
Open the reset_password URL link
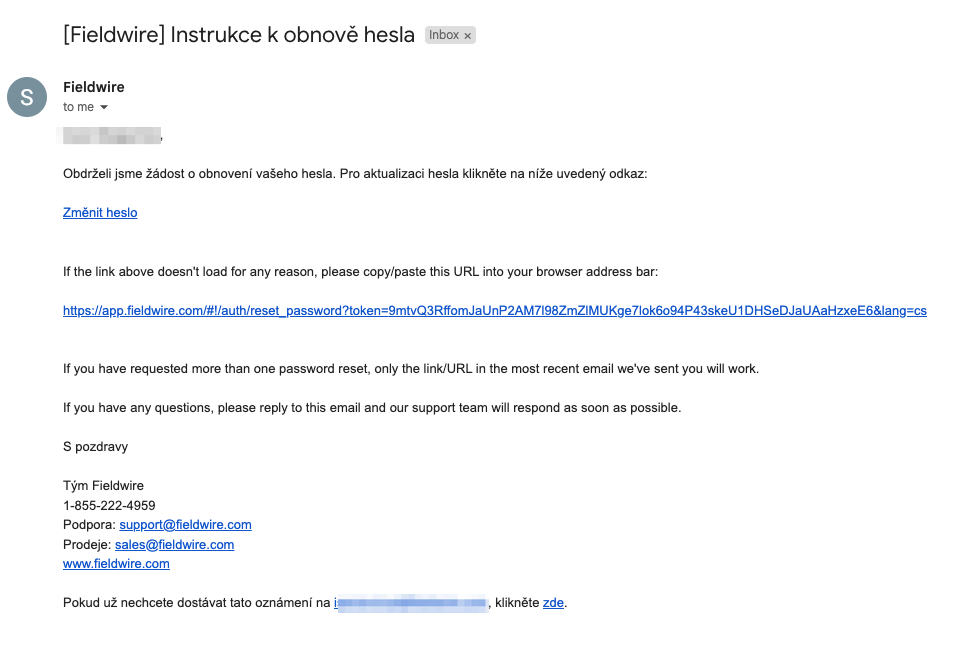[x=495, y=311]
